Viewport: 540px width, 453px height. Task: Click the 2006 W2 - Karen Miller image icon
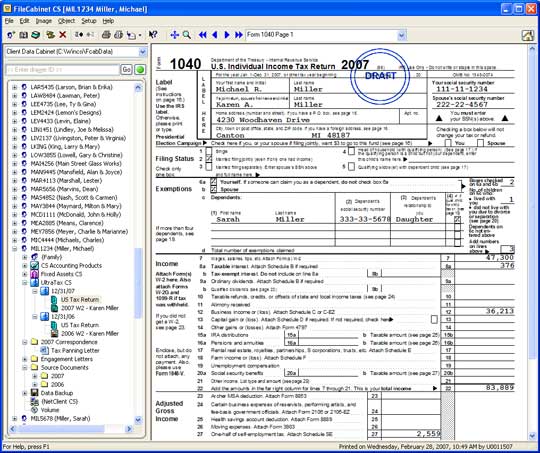pos(54,333)
